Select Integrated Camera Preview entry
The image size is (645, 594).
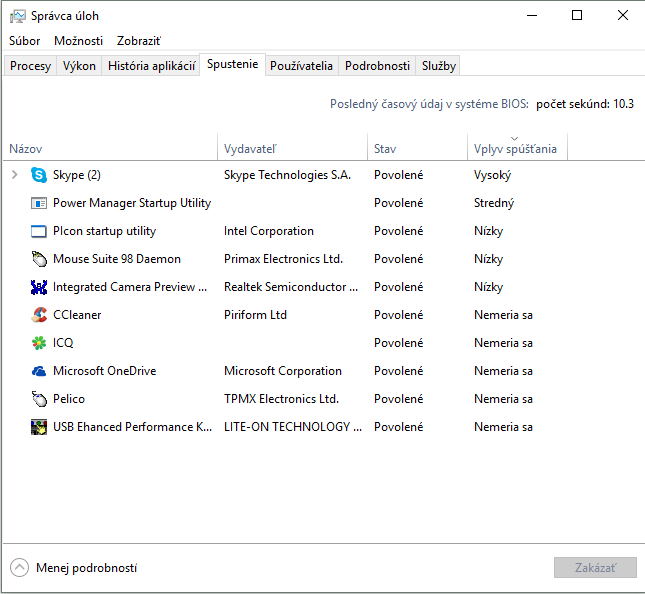click(130, 287)
